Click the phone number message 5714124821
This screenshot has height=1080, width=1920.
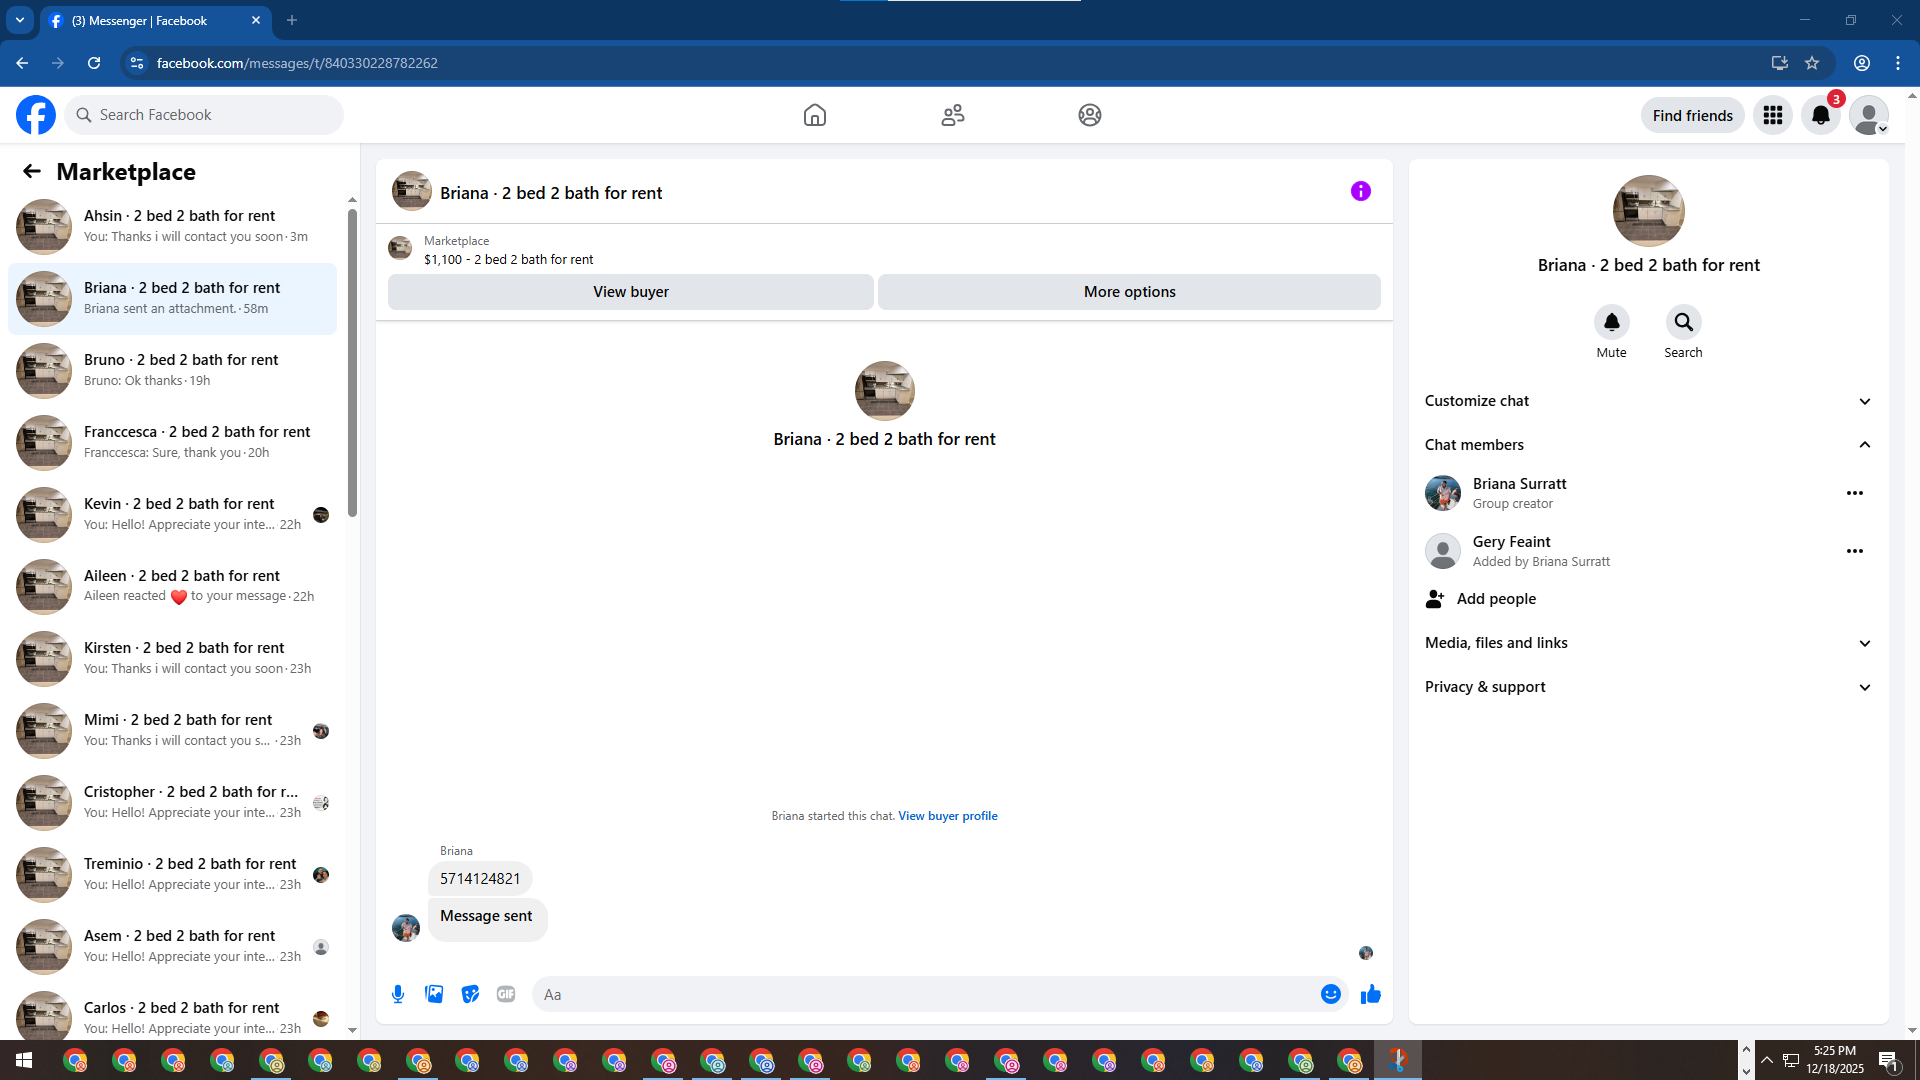pyautogui.click(x=480, y=879)
